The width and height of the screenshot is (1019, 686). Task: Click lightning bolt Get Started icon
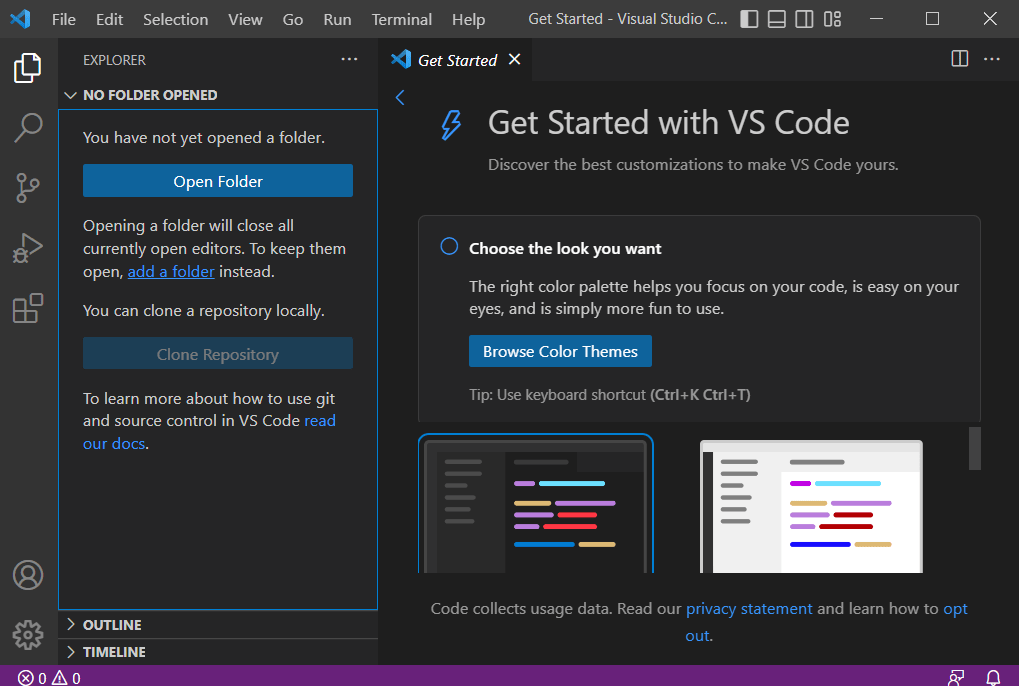point(451,125)
